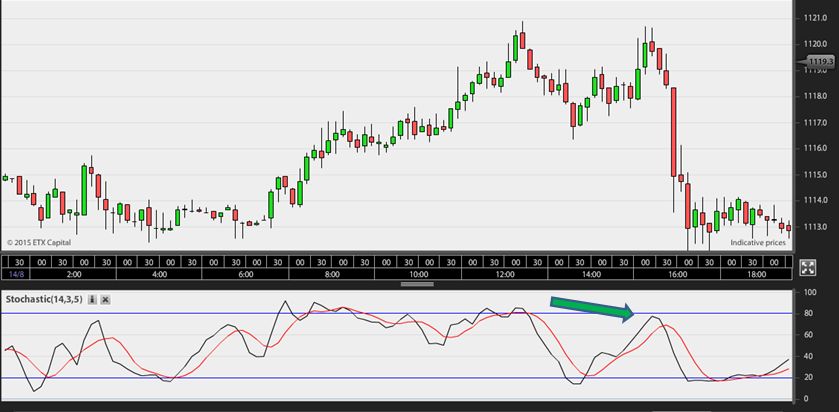
Task: Click the ETX Capital copyright text
Action: tap(39, 242)
